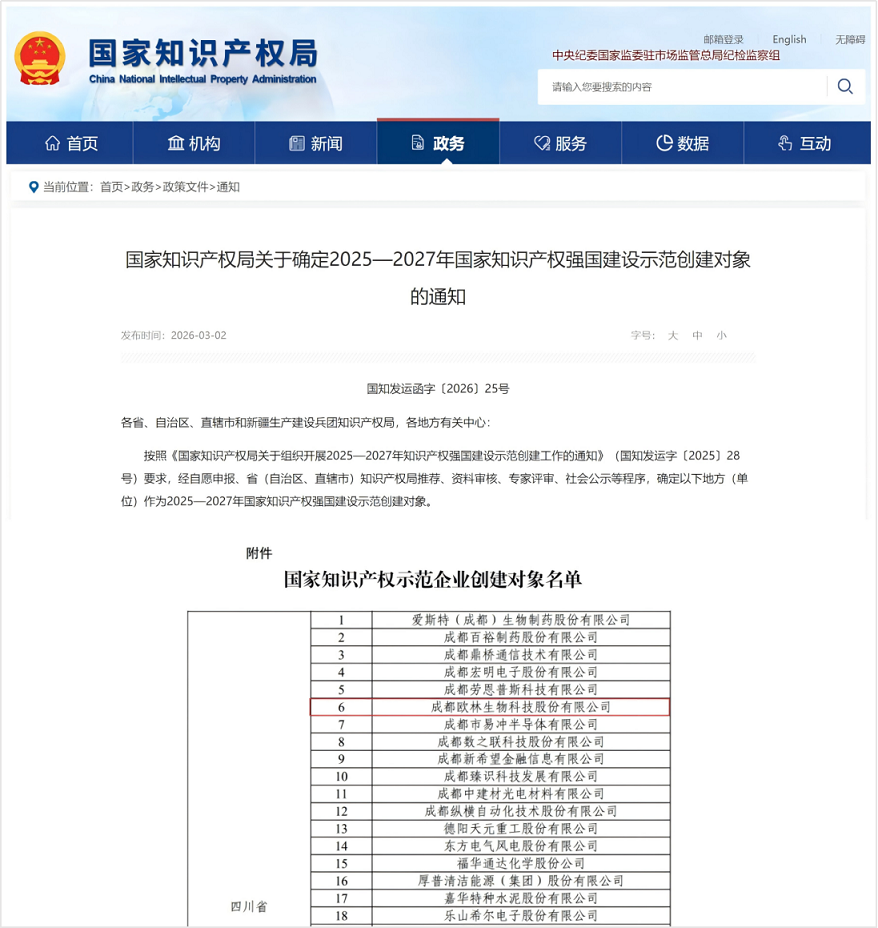Viewport: 878px width, 928px height.
Task: Set font size to 小
Action: coord(722,336)
